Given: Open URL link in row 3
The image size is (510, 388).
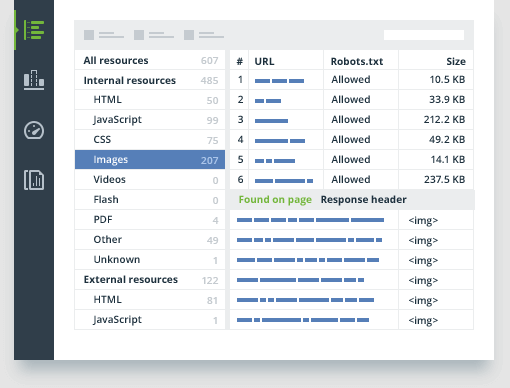Looking at the screenshot, I should click(x=271, y=121).
